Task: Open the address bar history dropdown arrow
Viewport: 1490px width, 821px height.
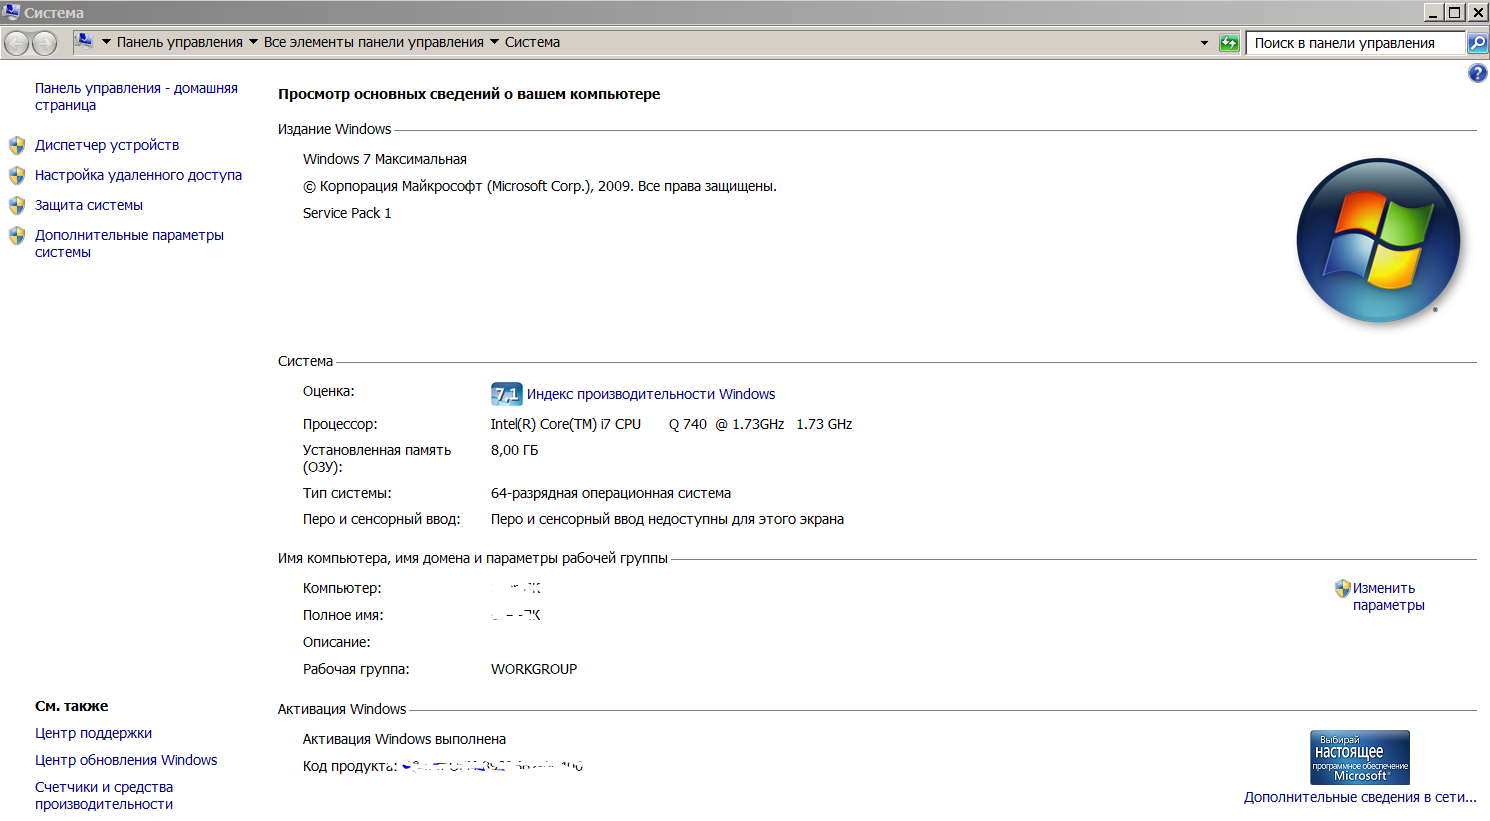Action: click(x=1204, y=43)
